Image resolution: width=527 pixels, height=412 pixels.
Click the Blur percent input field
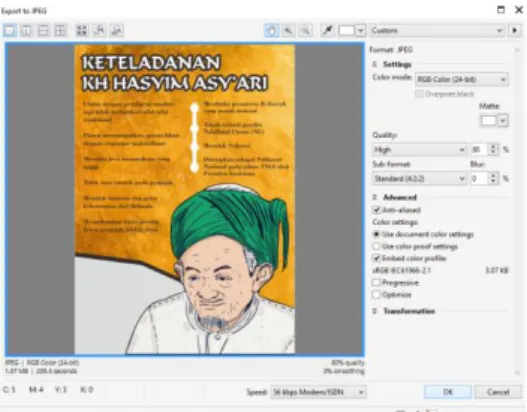(x=479, y=178)
